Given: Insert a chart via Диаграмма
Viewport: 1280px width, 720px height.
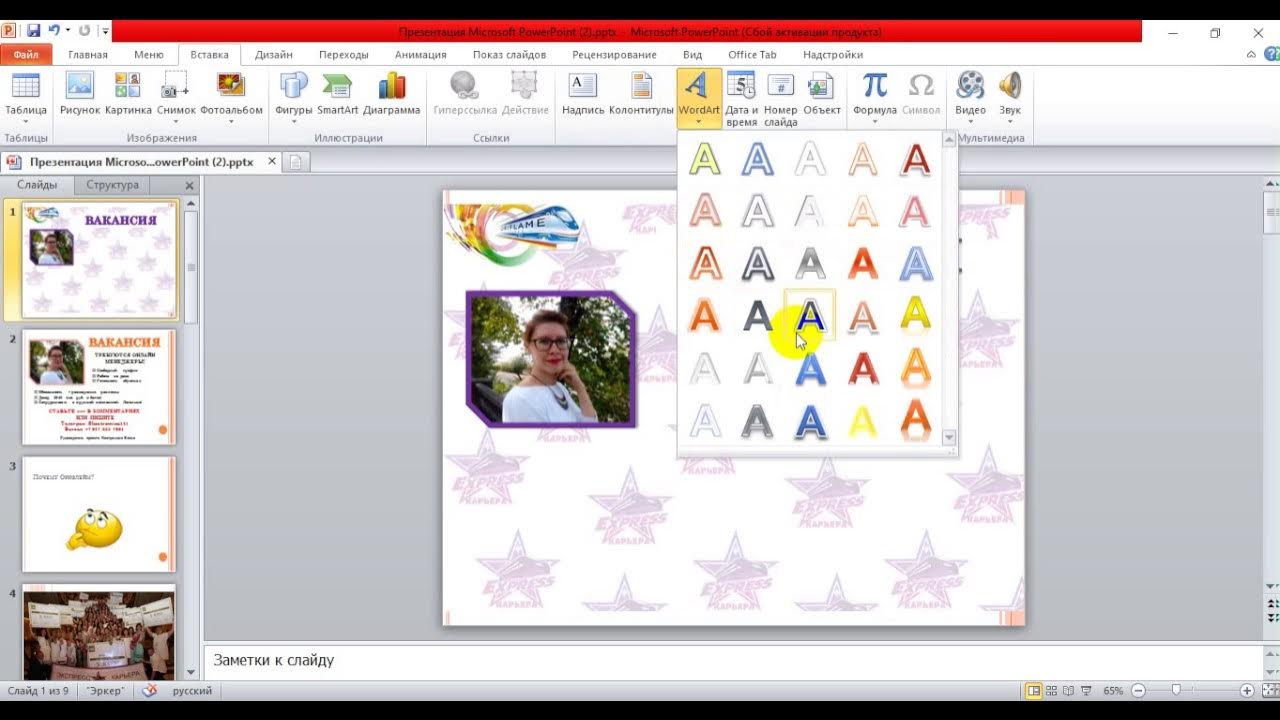Looking at the screenshot, I should tap(392, 94).
